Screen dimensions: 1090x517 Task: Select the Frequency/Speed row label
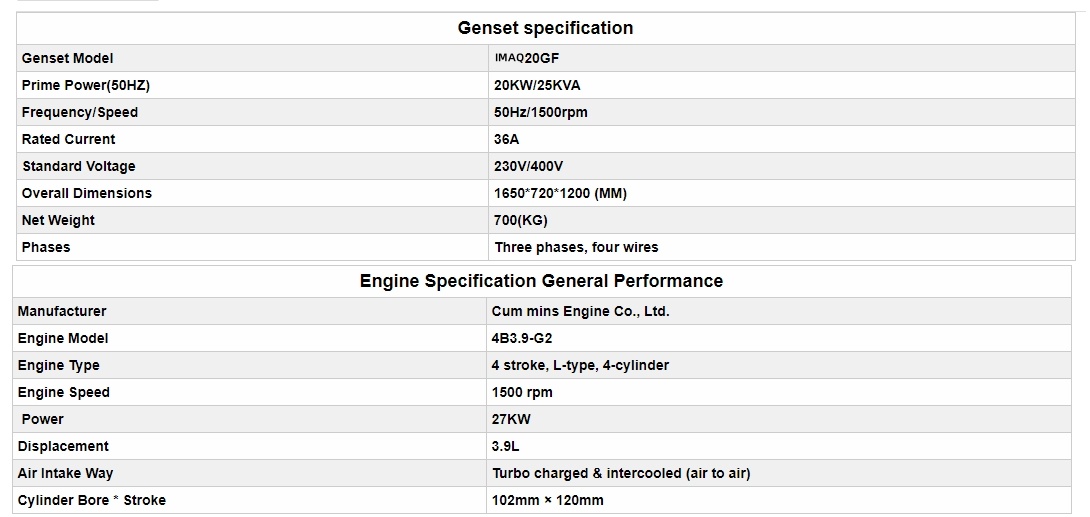(x=80, y=112)
